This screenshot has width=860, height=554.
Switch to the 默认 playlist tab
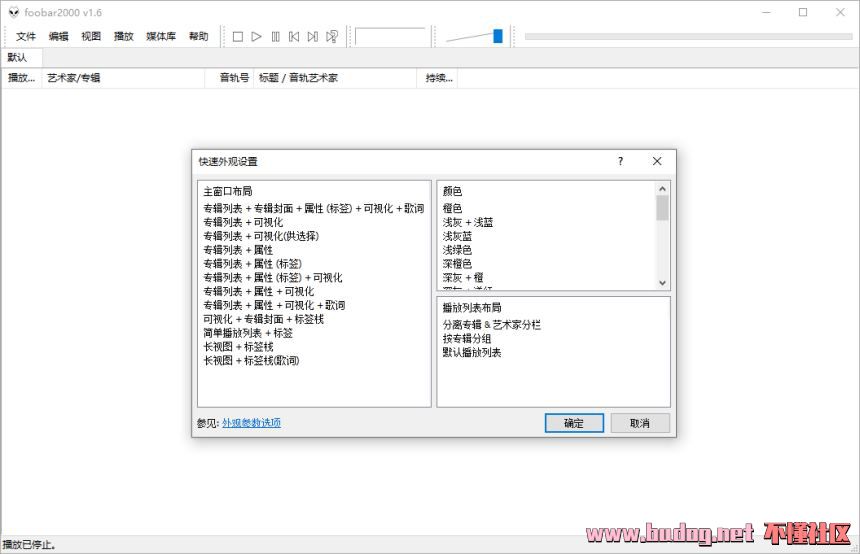click(x=17, y=57)
